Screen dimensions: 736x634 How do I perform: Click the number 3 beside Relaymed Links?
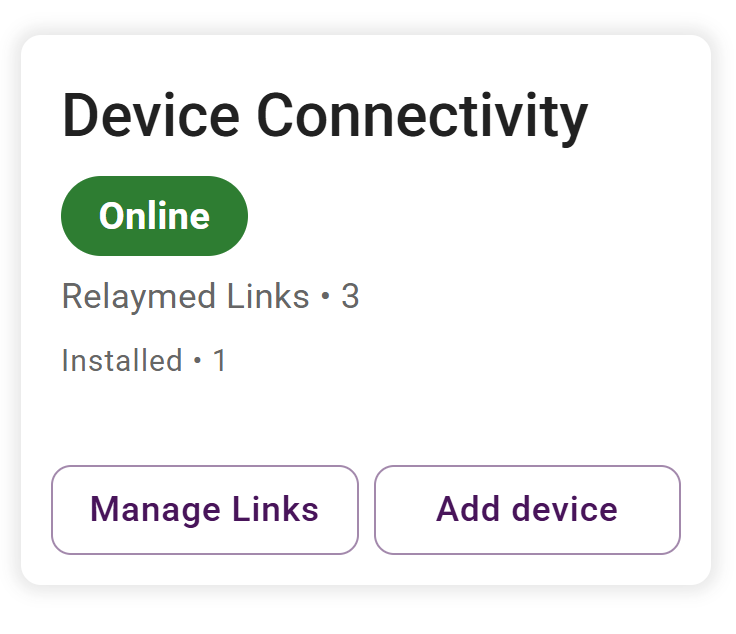(350, 297)
